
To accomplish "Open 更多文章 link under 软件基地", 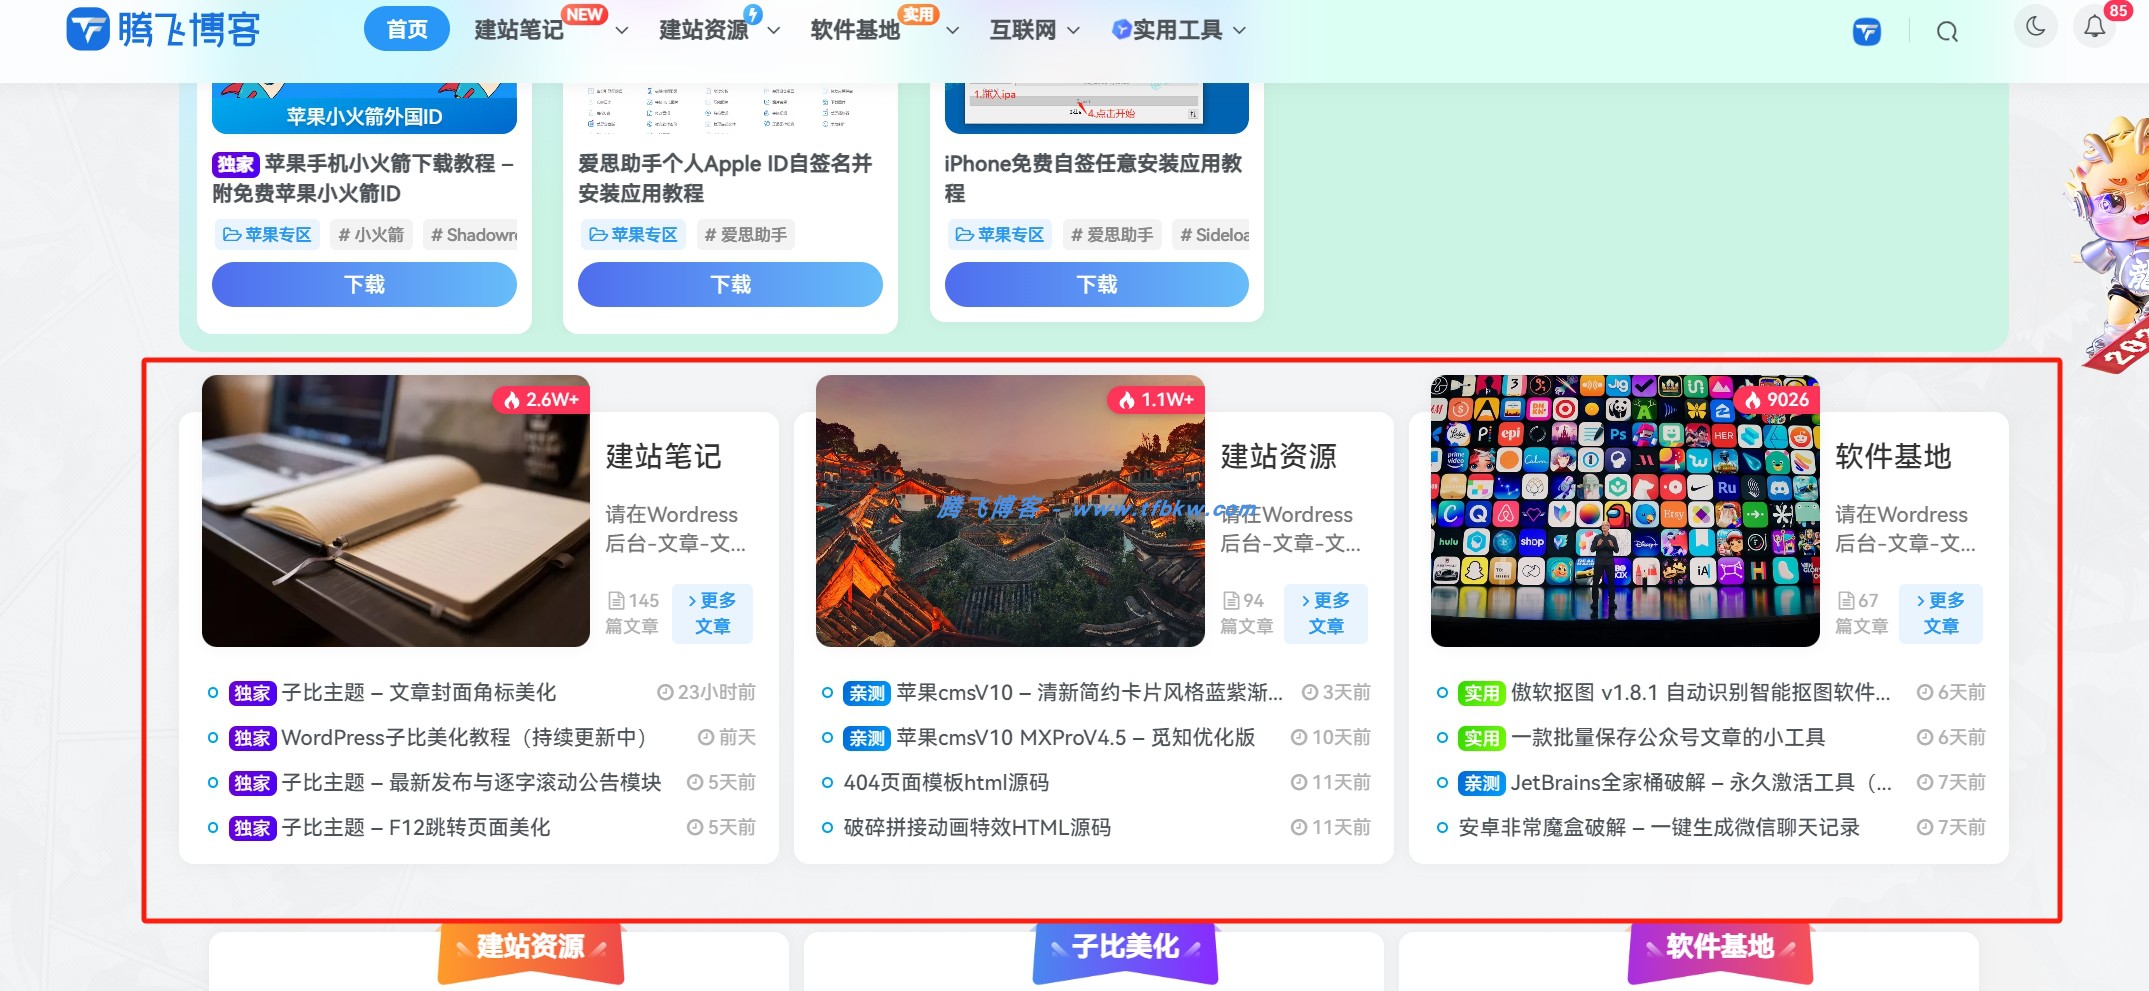I will click(1941, 613).
